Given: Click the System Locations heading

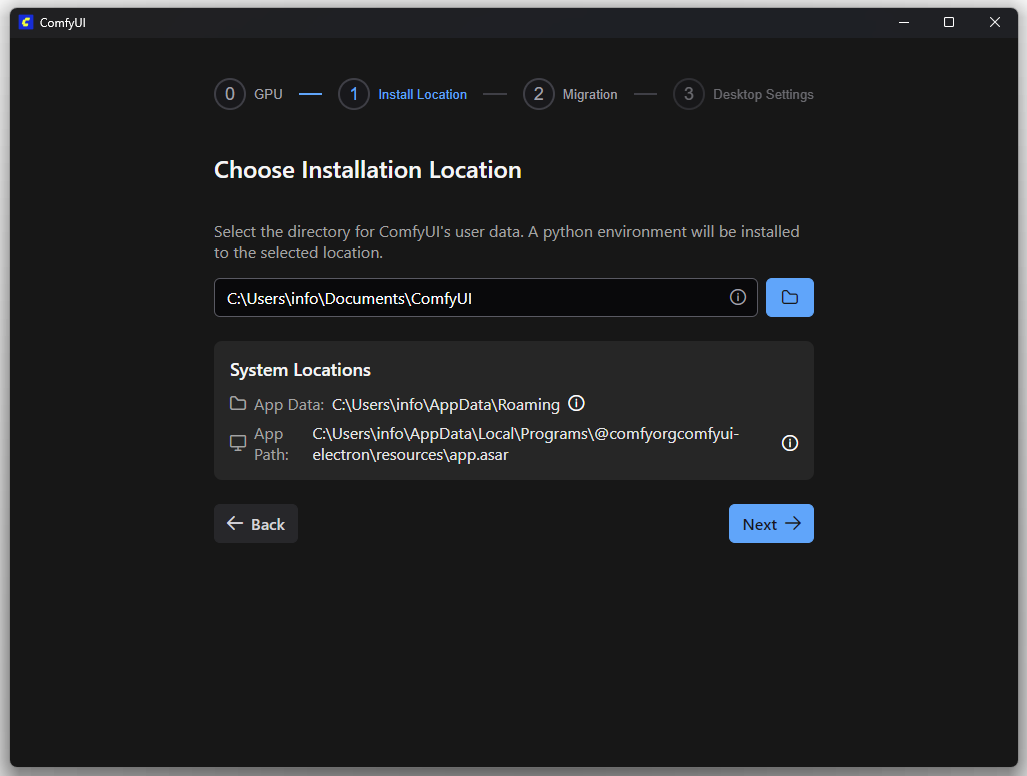Looking at the screenshot, I should (300, 370).
